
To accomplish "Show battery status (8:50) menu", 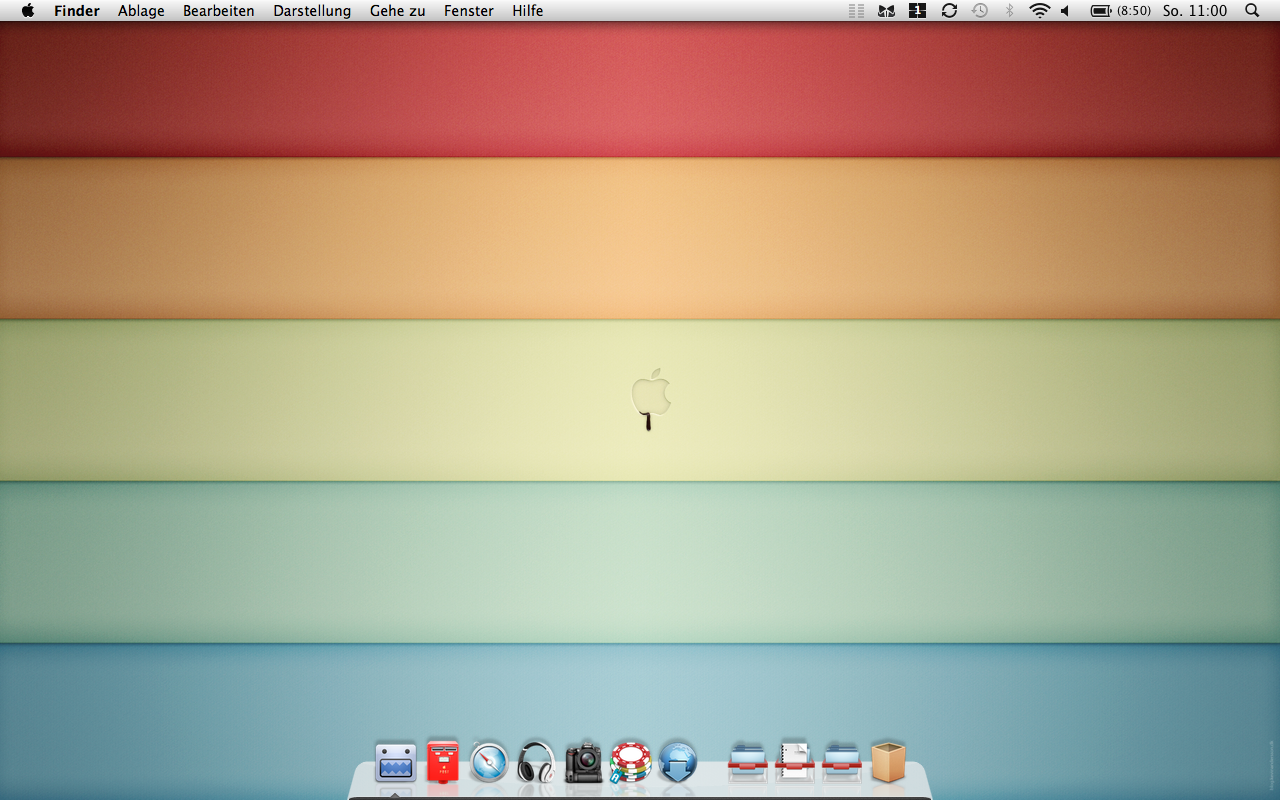I will 1120,11.
